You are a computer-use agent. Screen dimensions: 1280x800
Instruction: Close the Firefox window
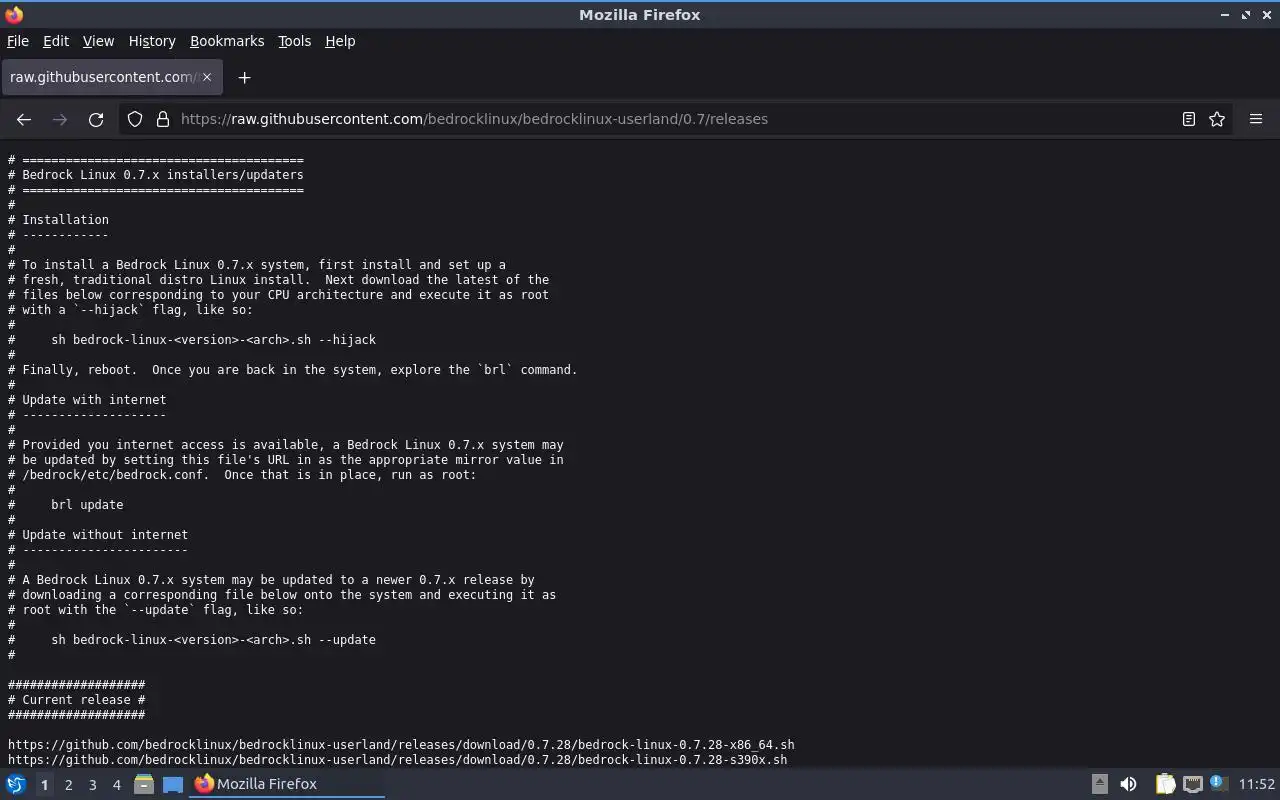pyautogui.click(x=1267, y=15)
